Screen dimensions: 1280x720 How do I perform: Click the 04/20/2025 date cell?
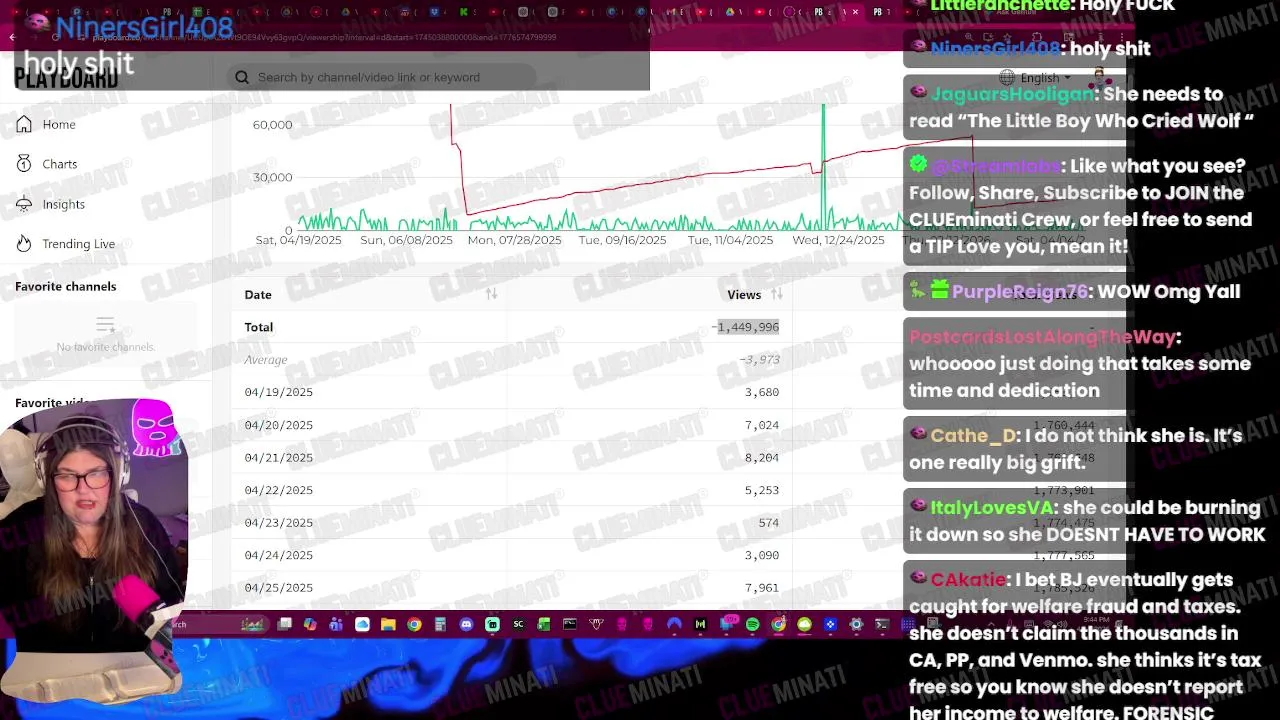click(x=279, y=425)
